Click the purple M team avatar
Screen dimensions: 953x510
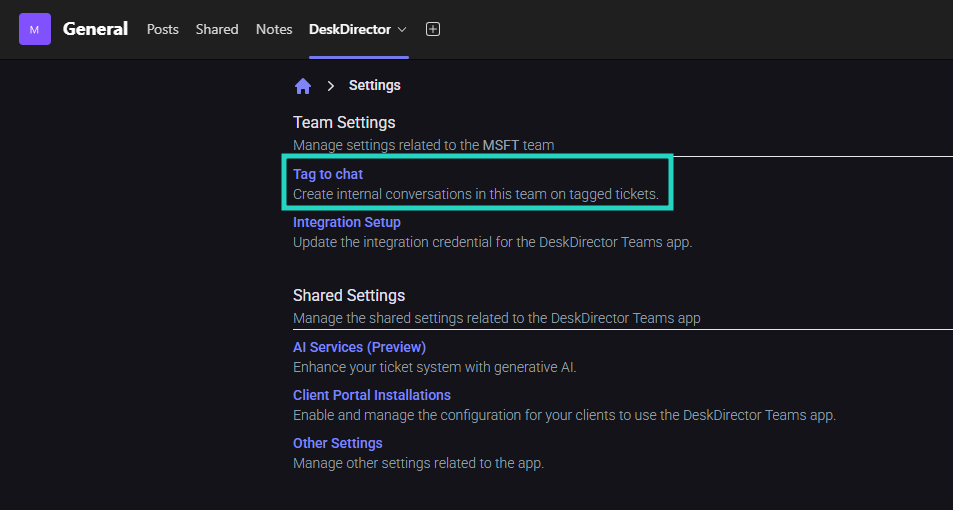(x=34, y=29)
